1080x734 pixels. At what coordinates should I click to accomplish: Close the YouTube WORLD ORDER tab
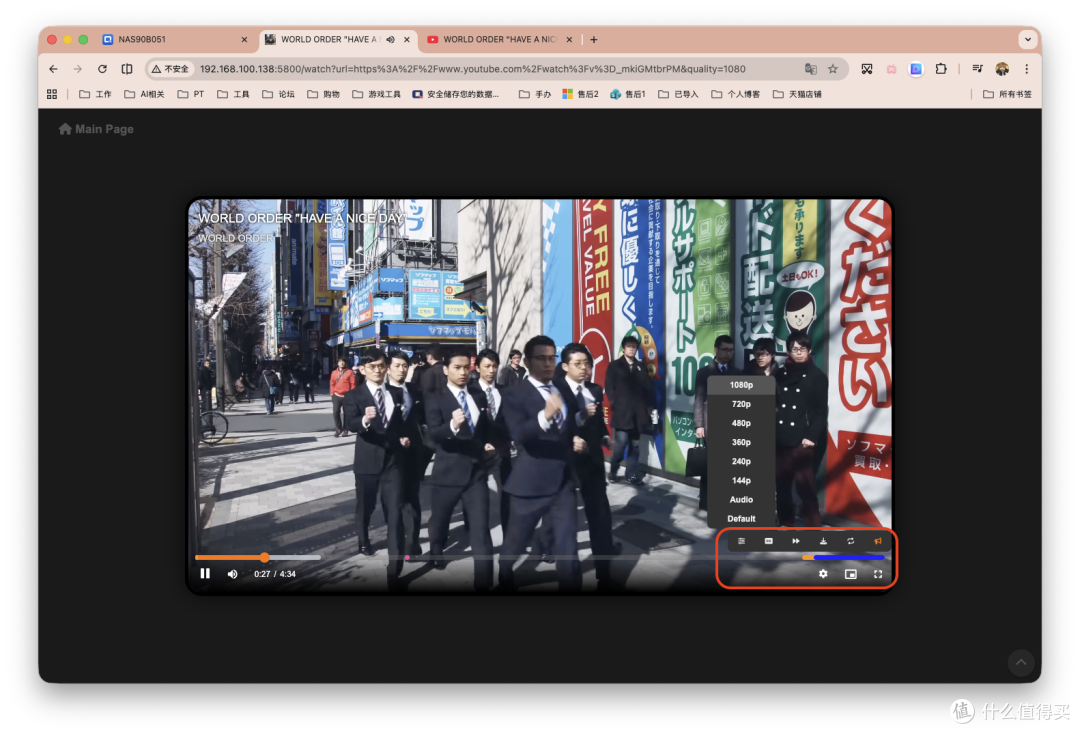569,39
